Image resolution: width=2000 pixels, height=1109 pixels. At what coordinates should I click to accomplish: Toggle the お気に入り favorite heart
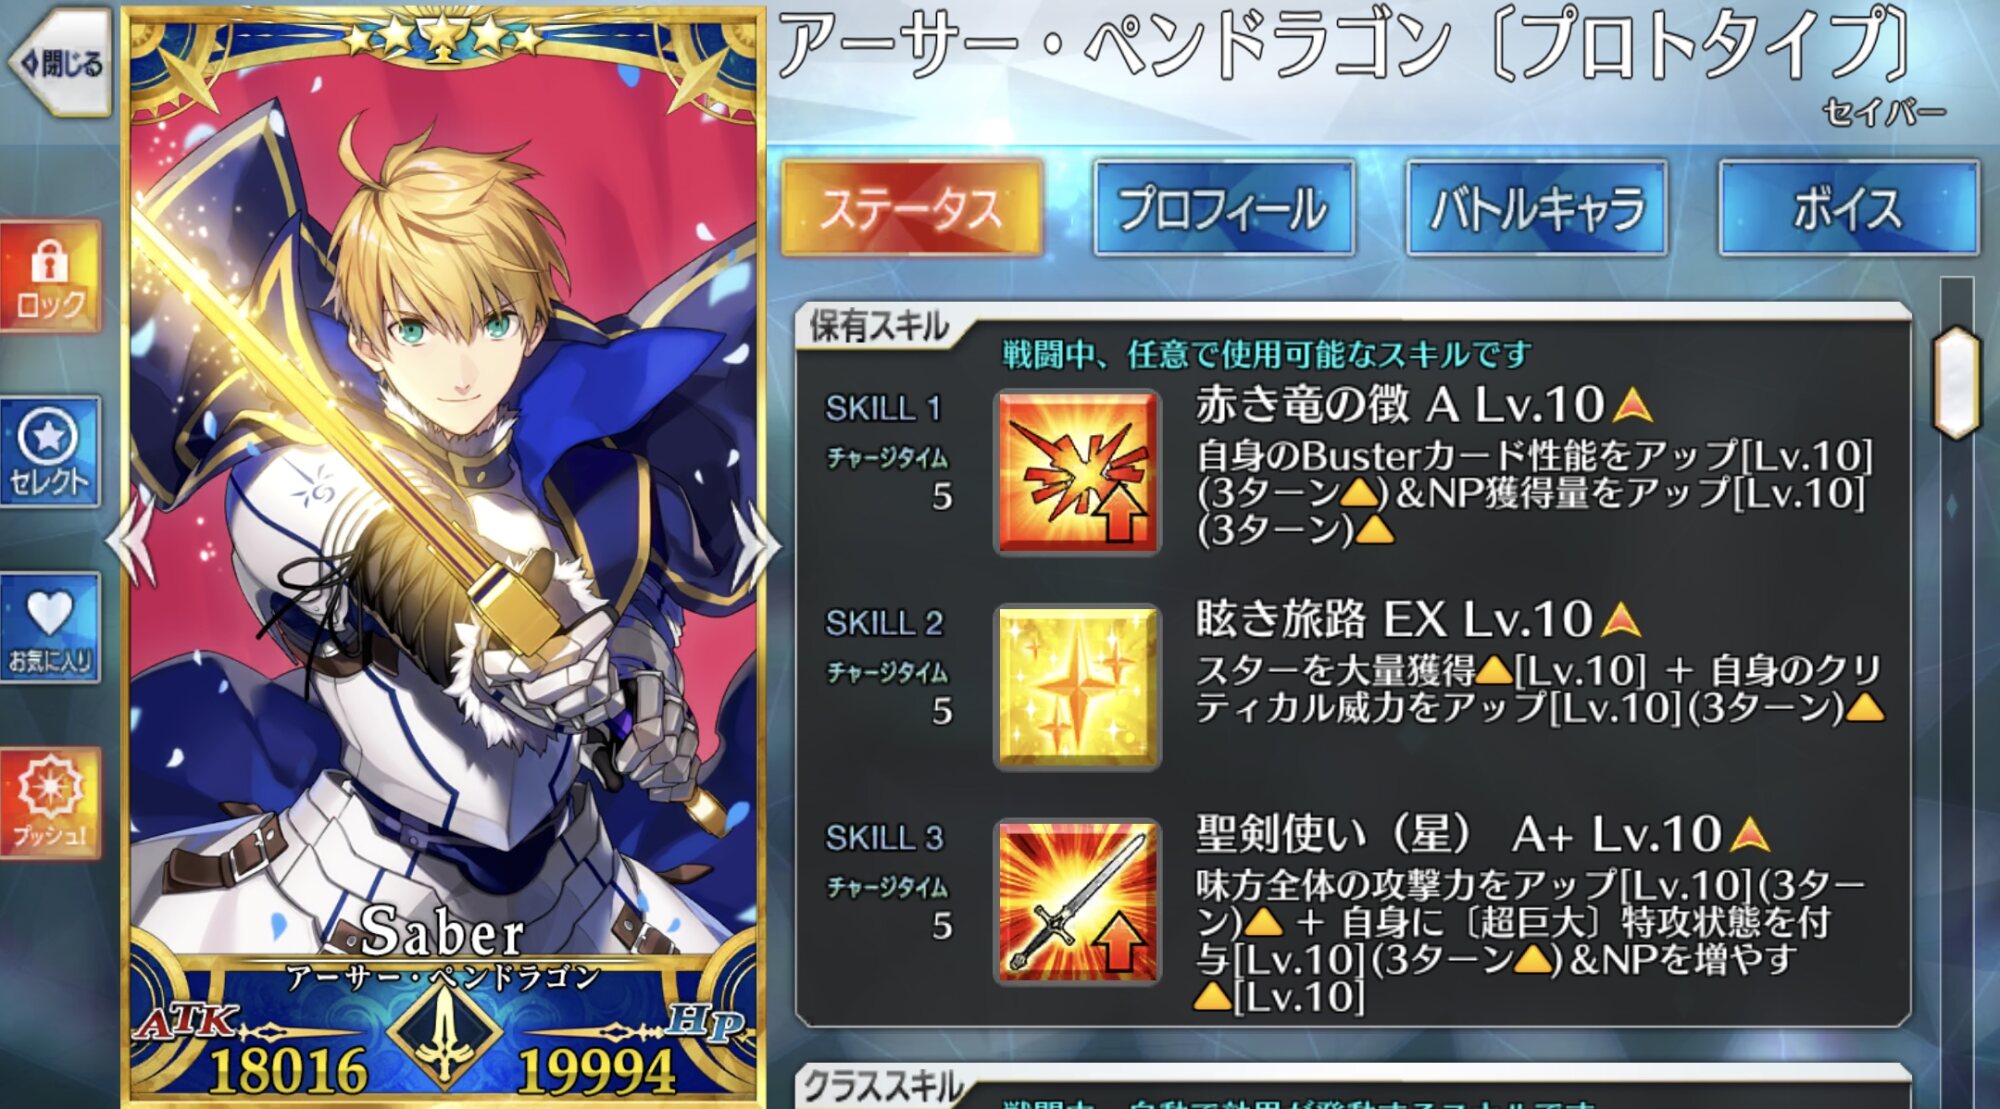pos(50,629)
